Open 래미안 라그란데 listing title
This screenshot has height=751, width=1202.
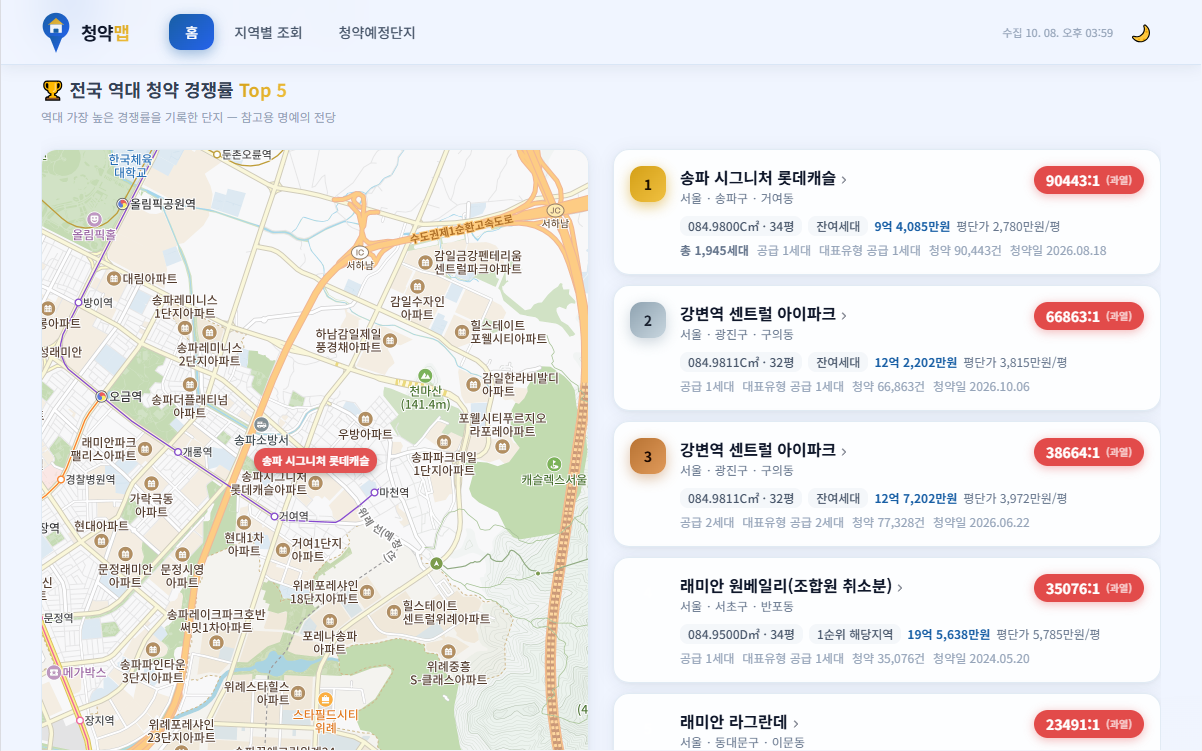pos(734,722)
